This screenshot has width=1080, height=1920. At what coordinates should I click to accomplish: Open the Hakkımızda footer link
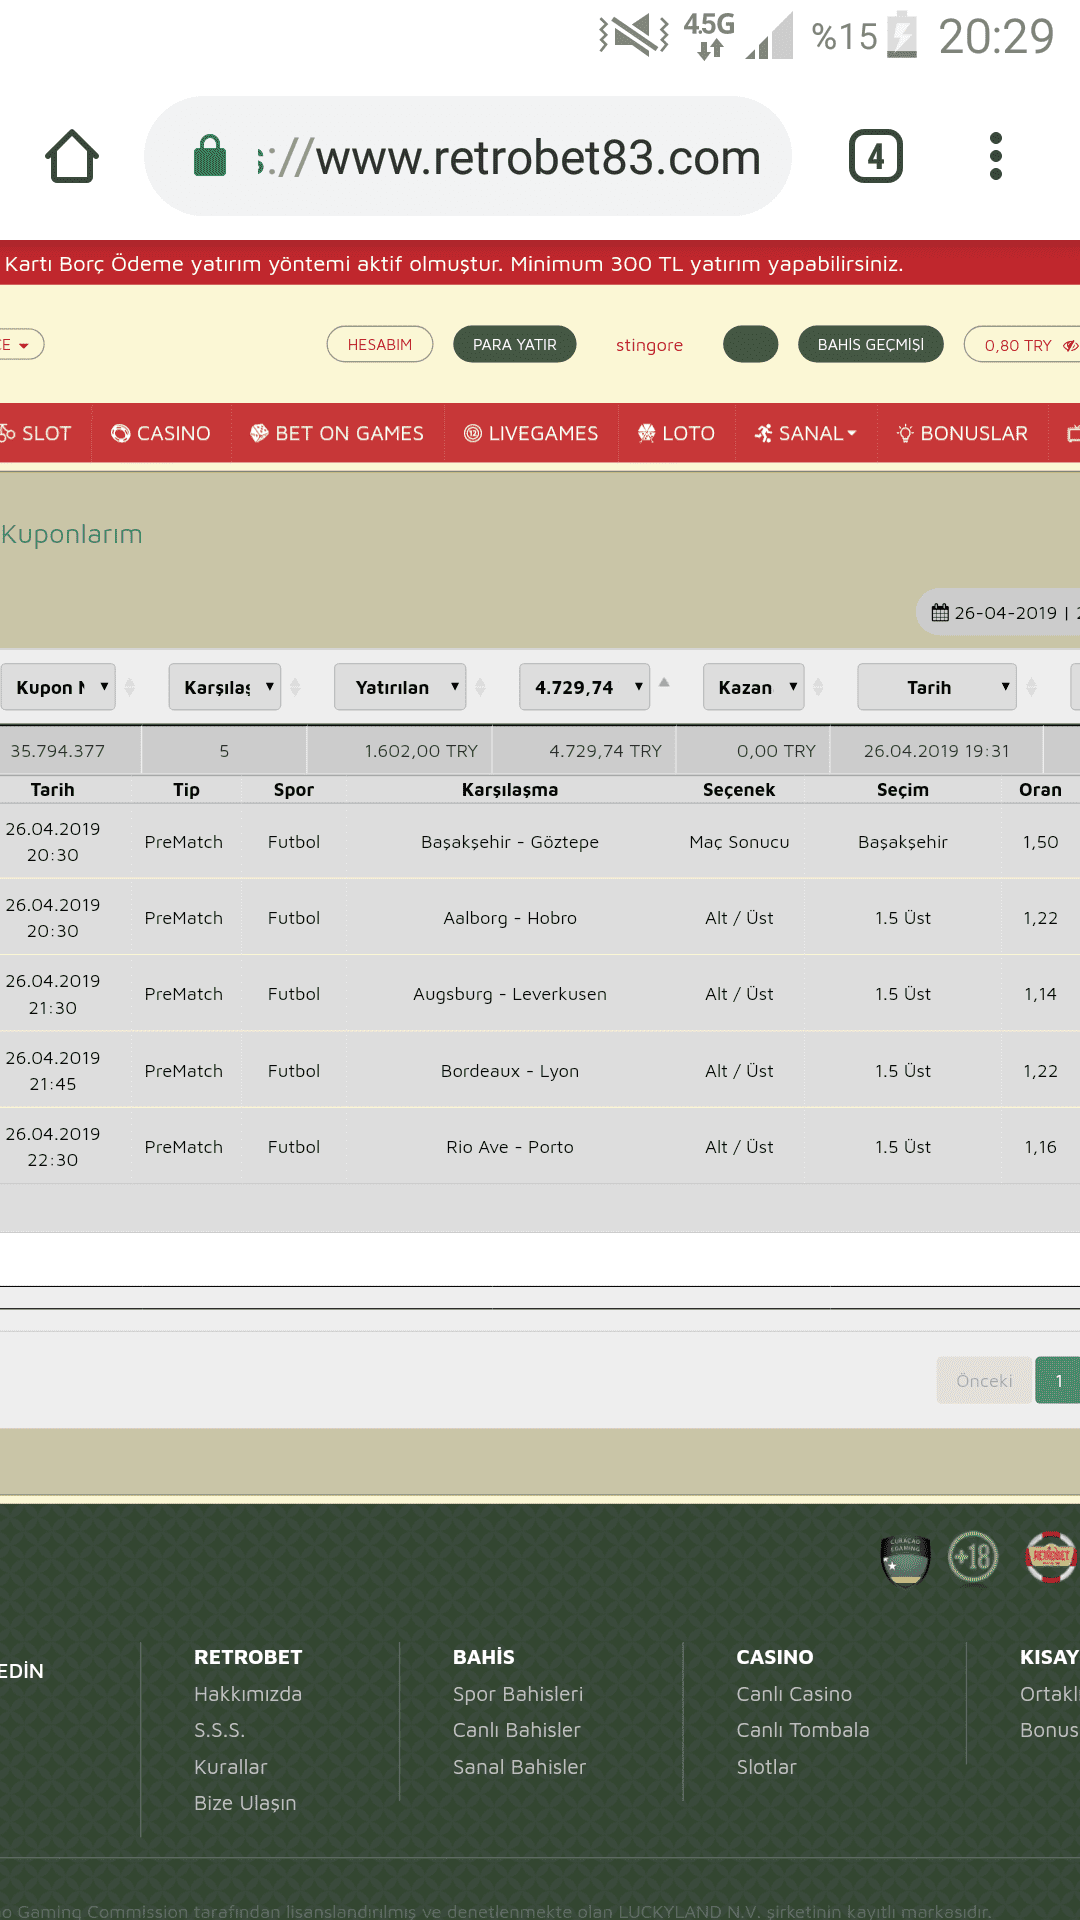(x=248, y=1694)
